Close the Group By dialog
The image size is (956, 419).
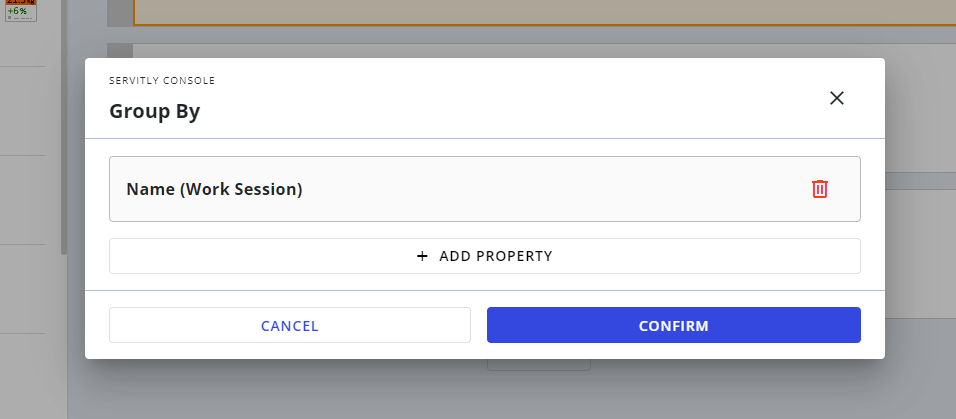point(836,98)
